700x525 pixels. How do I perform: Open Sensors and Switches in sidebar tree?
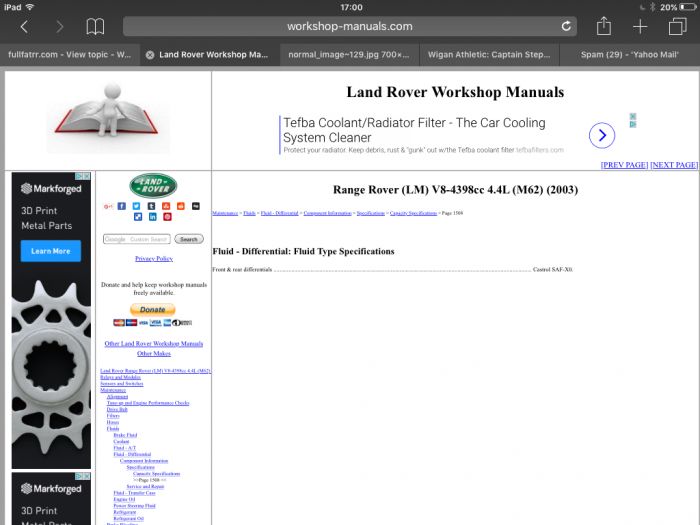click(x=122, y=383)
